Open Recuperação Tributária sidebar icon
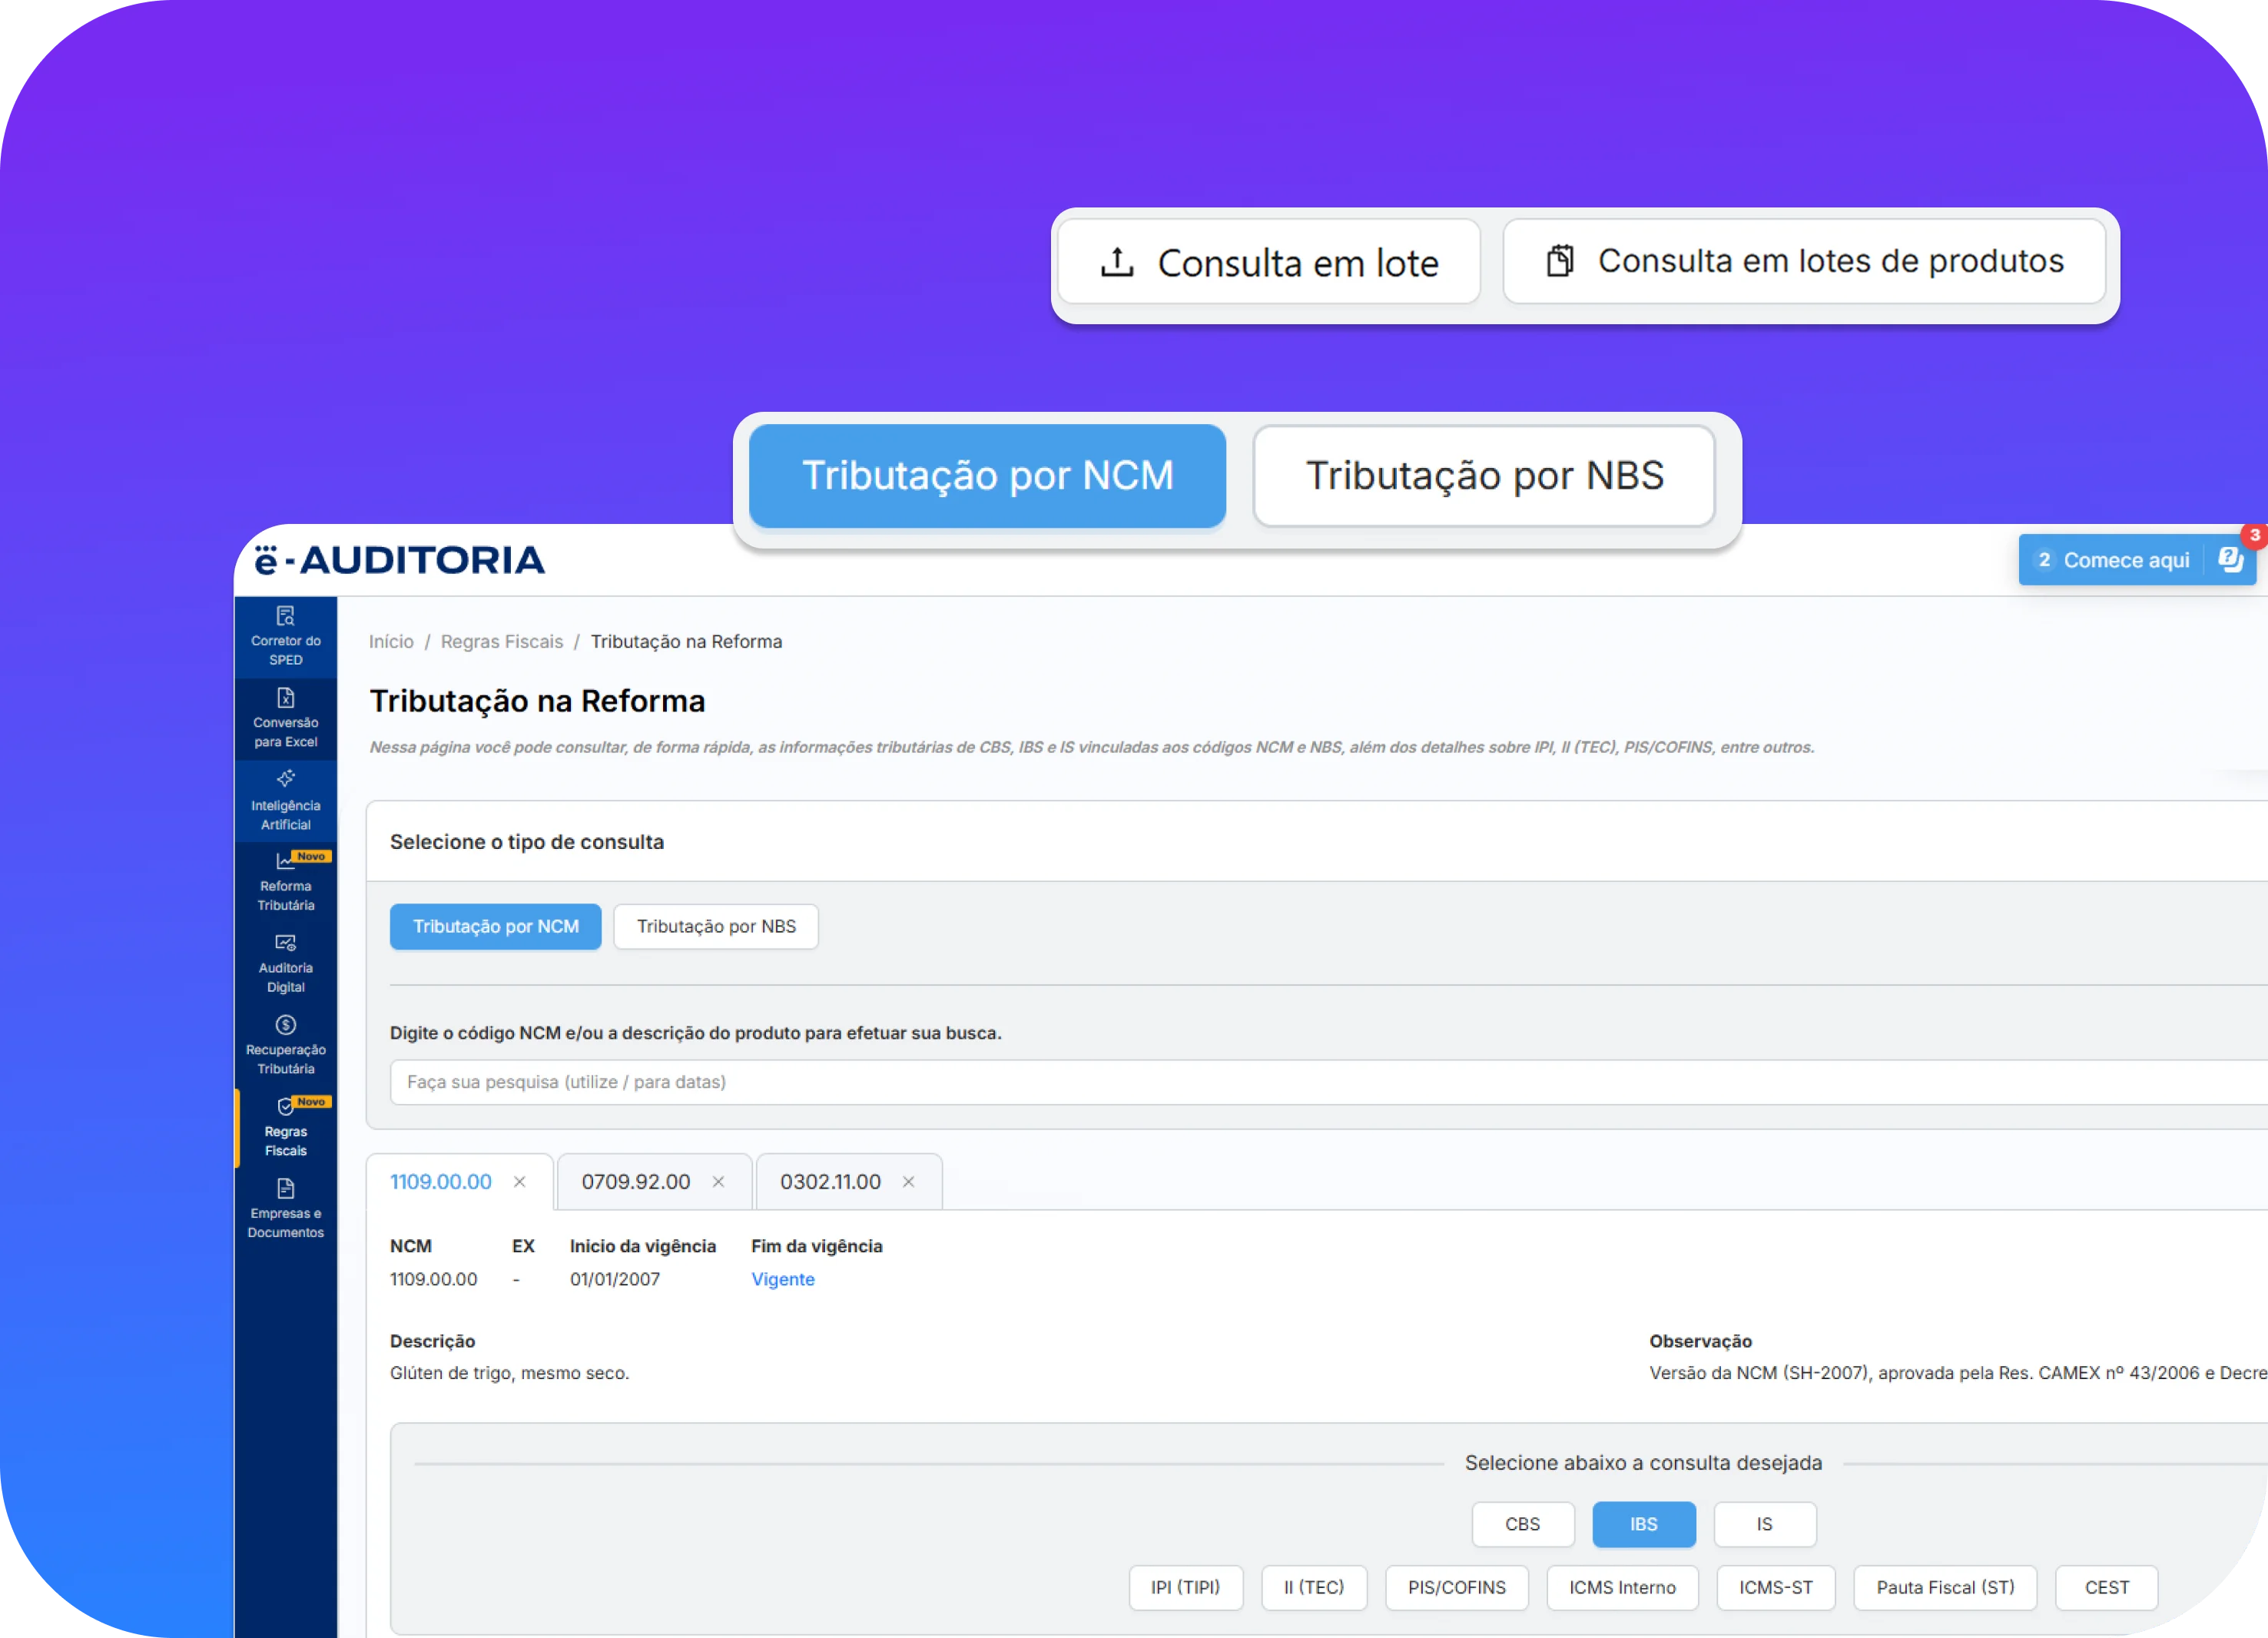2268x1638 pixels. coord(285,1046)
